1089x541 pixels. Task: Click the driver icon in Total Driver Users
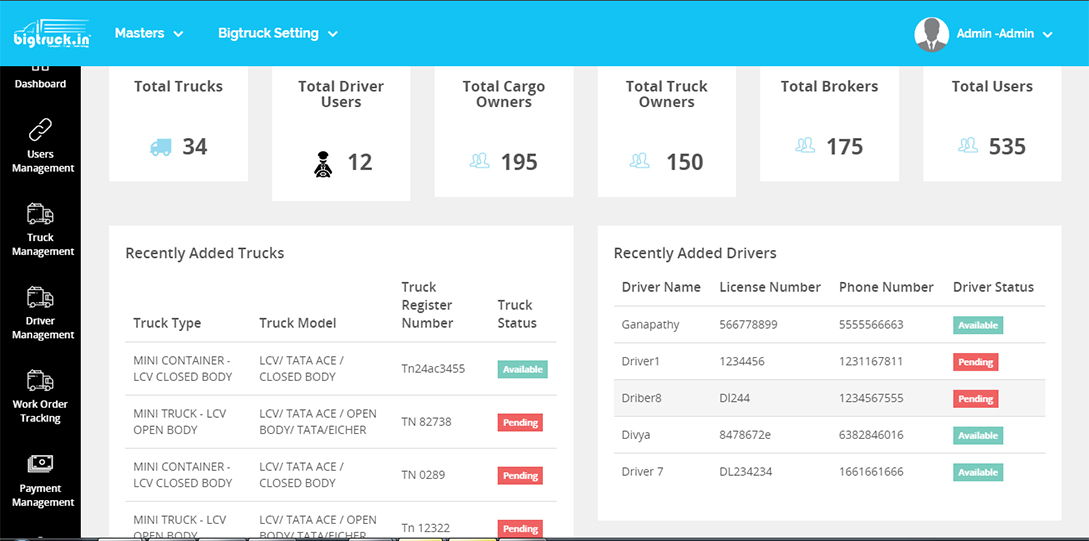[323, 163]
